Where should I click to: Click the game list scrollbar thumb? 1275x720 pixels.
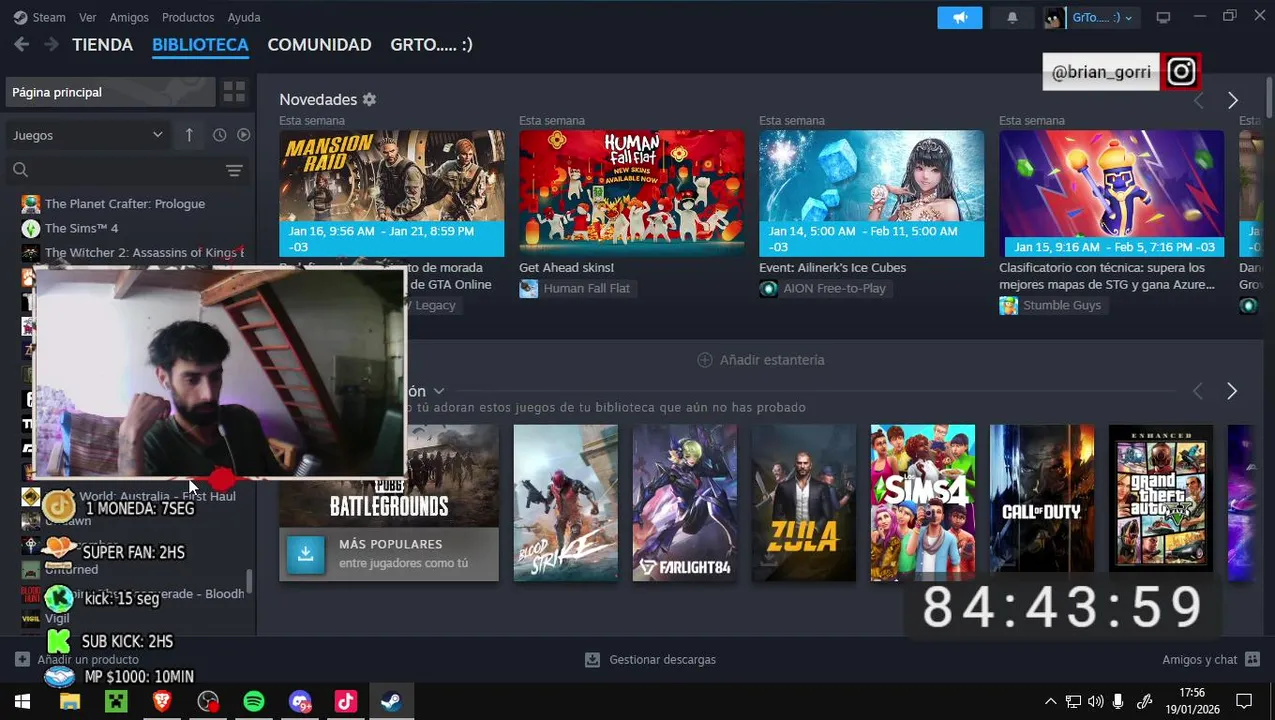point(250,581)
